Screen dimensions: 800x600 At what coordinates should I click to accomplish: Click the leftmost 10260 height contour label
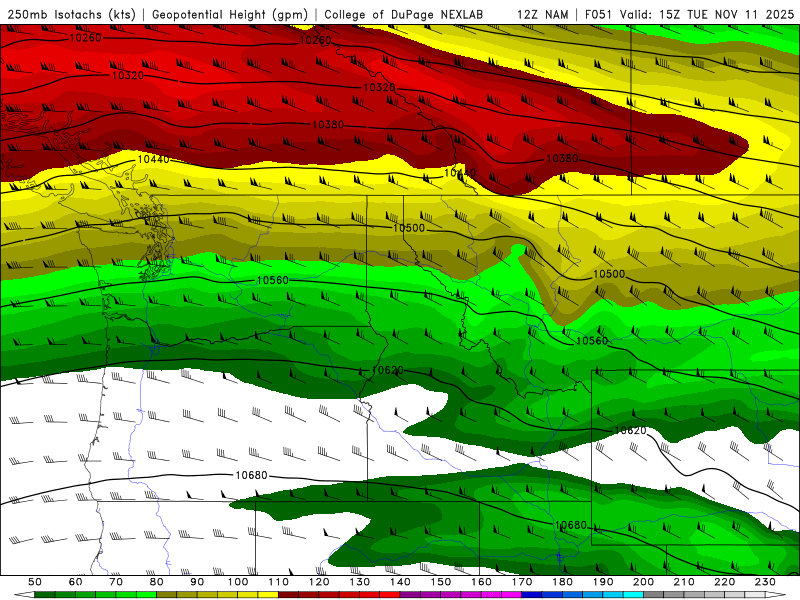click(85, 37)
